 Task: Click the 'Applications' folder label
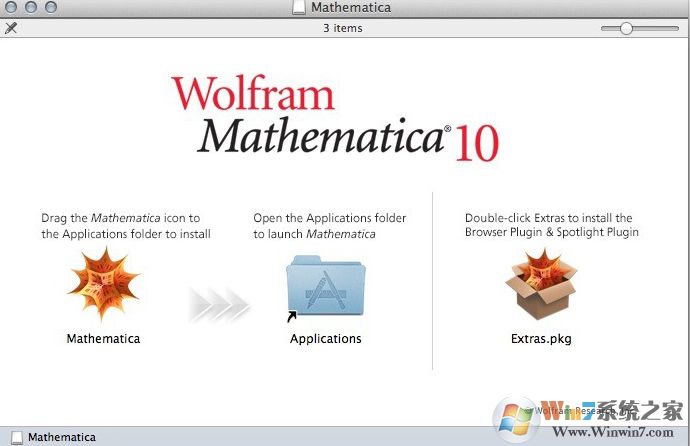(x=326, y=339)
